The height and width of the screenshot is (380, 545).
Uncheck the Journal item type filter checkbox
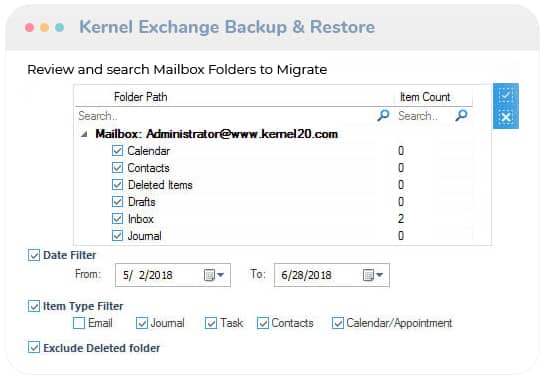tap(142, 323)
